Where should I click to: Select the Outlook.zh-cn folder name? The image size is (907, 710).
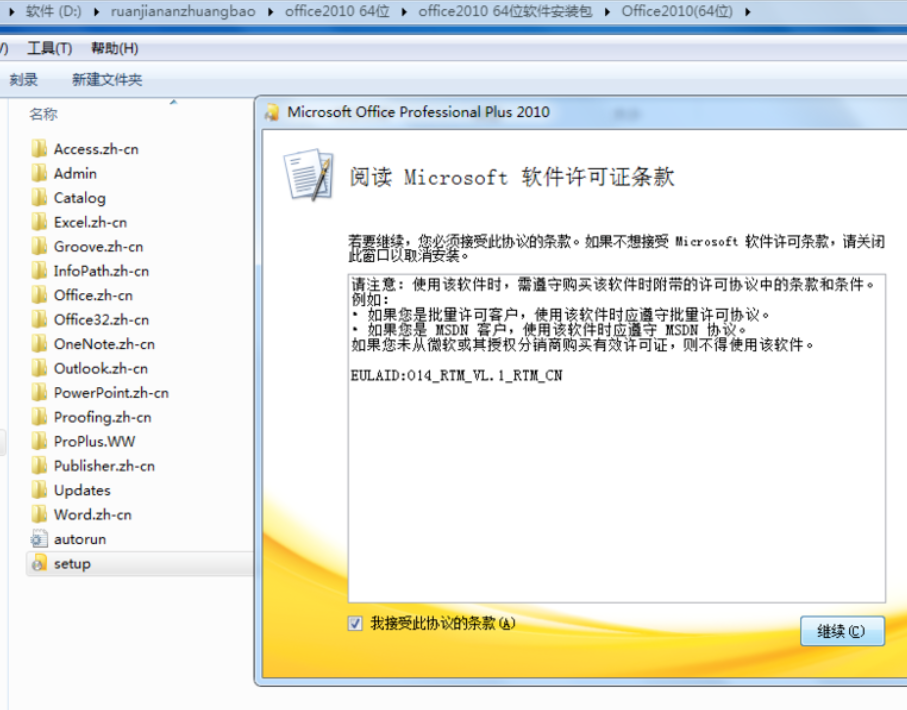point(101,369)
